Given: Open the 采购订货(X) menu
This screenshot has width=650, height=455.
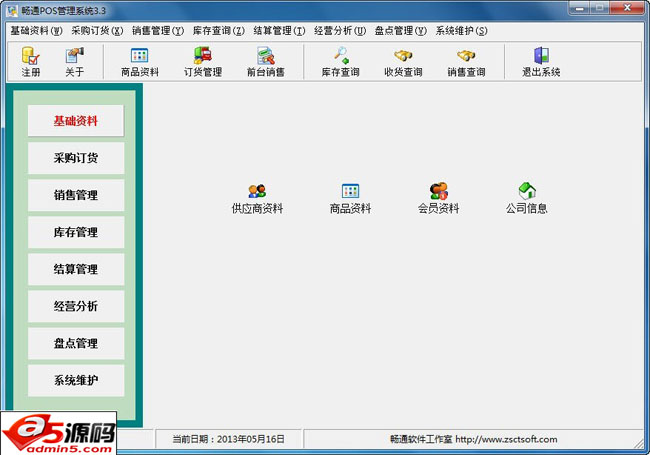Looking at the screenshot, I should point(97,31).
